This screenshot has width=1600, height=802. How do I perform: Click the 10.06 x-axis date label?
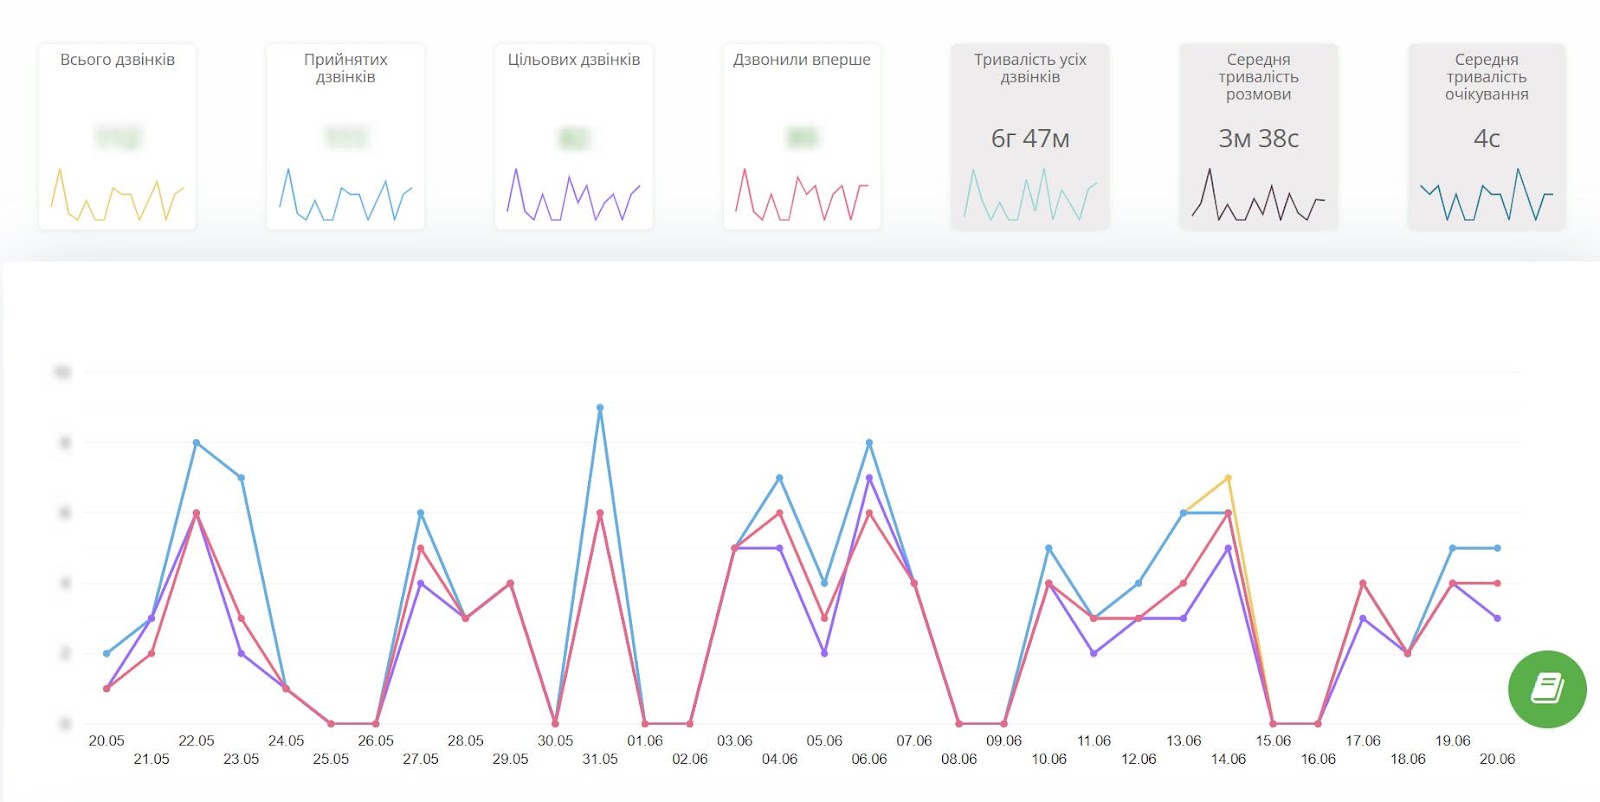(x=1049, y=759)
